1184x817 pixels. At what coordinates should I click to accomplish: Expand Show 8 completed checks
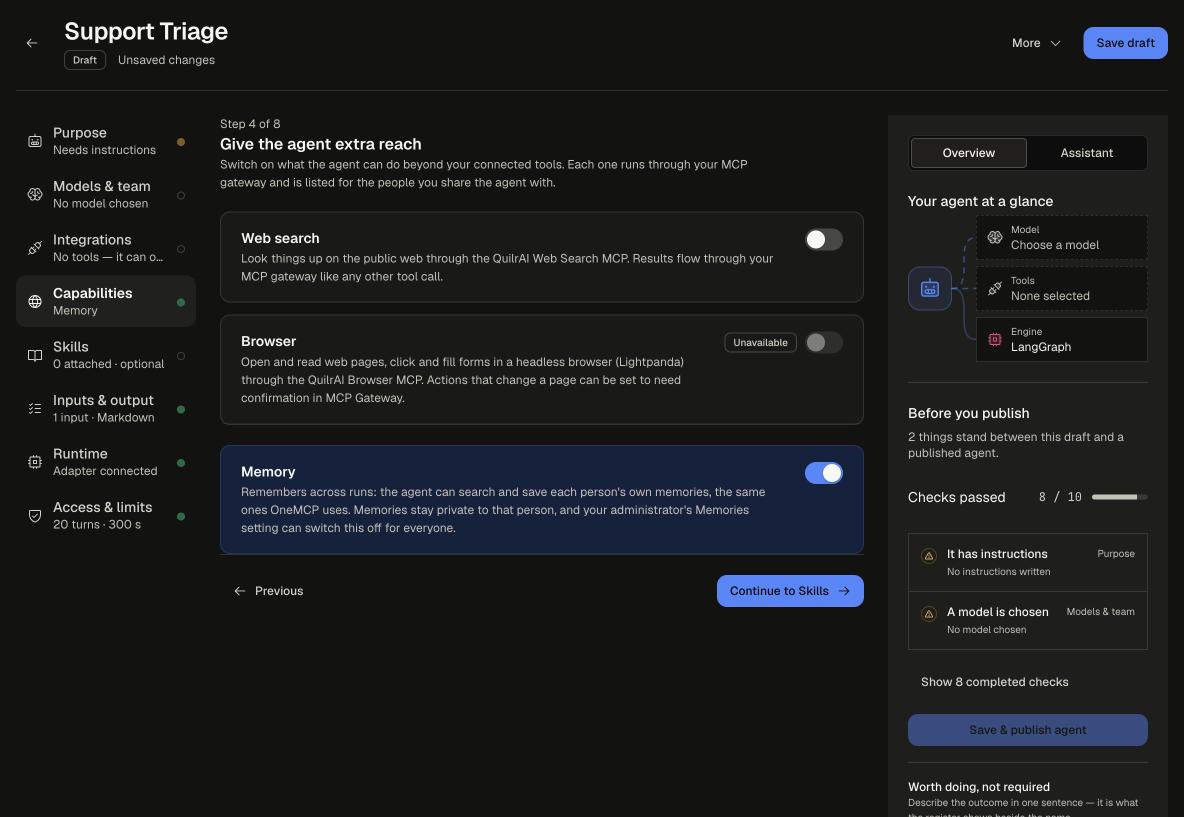(x=994, y=682)
